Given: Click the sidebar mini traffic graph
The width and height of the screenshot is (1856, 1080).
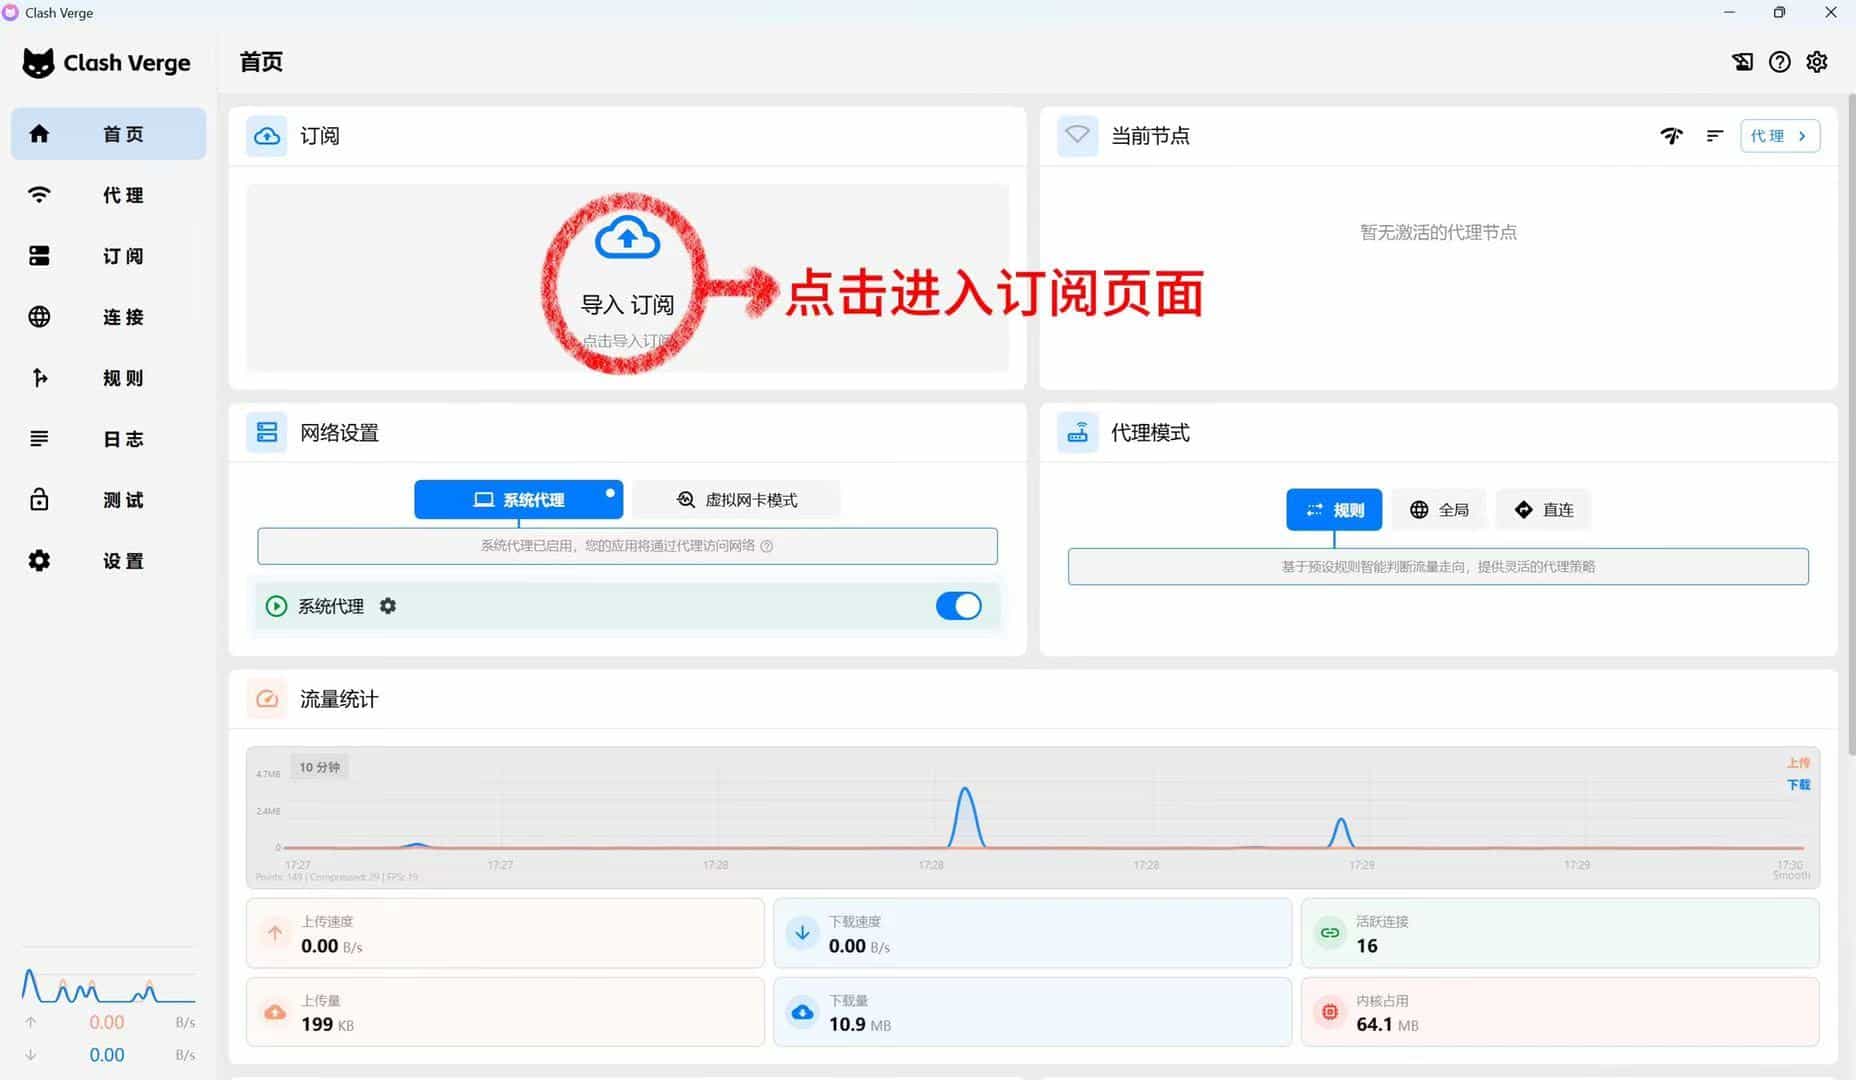Looking at the screenshot, I should point(108,985).
